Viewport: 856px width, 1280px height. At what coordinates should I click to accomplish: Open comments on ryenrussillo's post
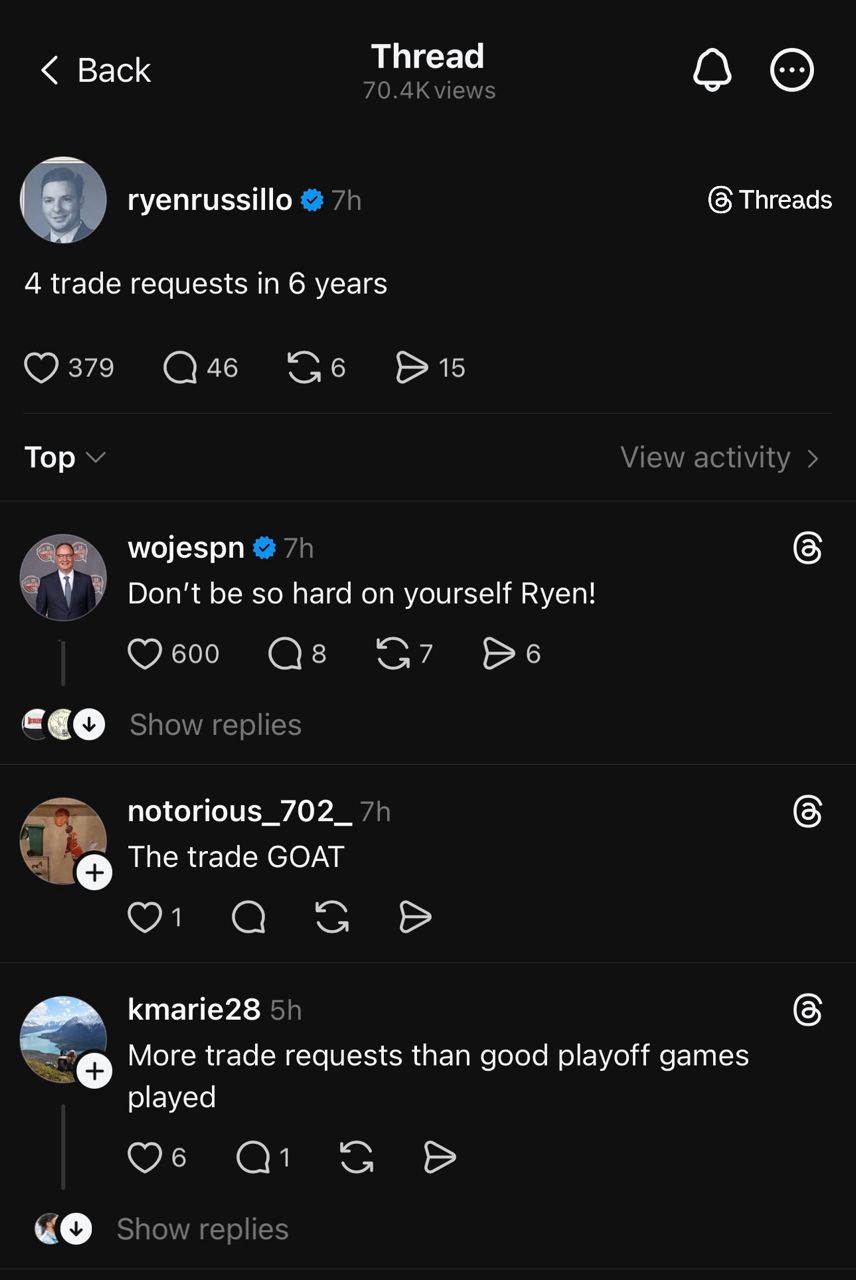click(x=180, y=368)
